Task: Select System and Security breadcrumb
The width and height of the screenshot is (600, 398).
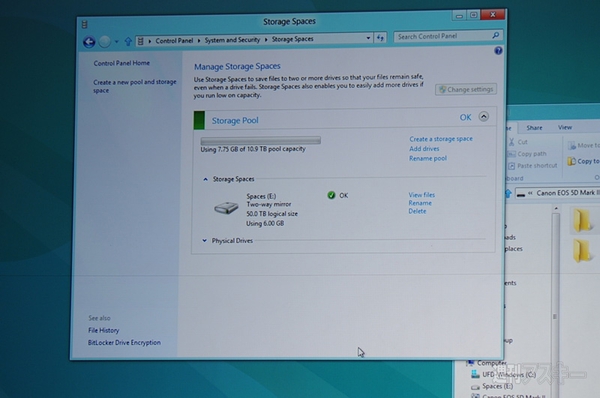Action: (x=232, y=40)
